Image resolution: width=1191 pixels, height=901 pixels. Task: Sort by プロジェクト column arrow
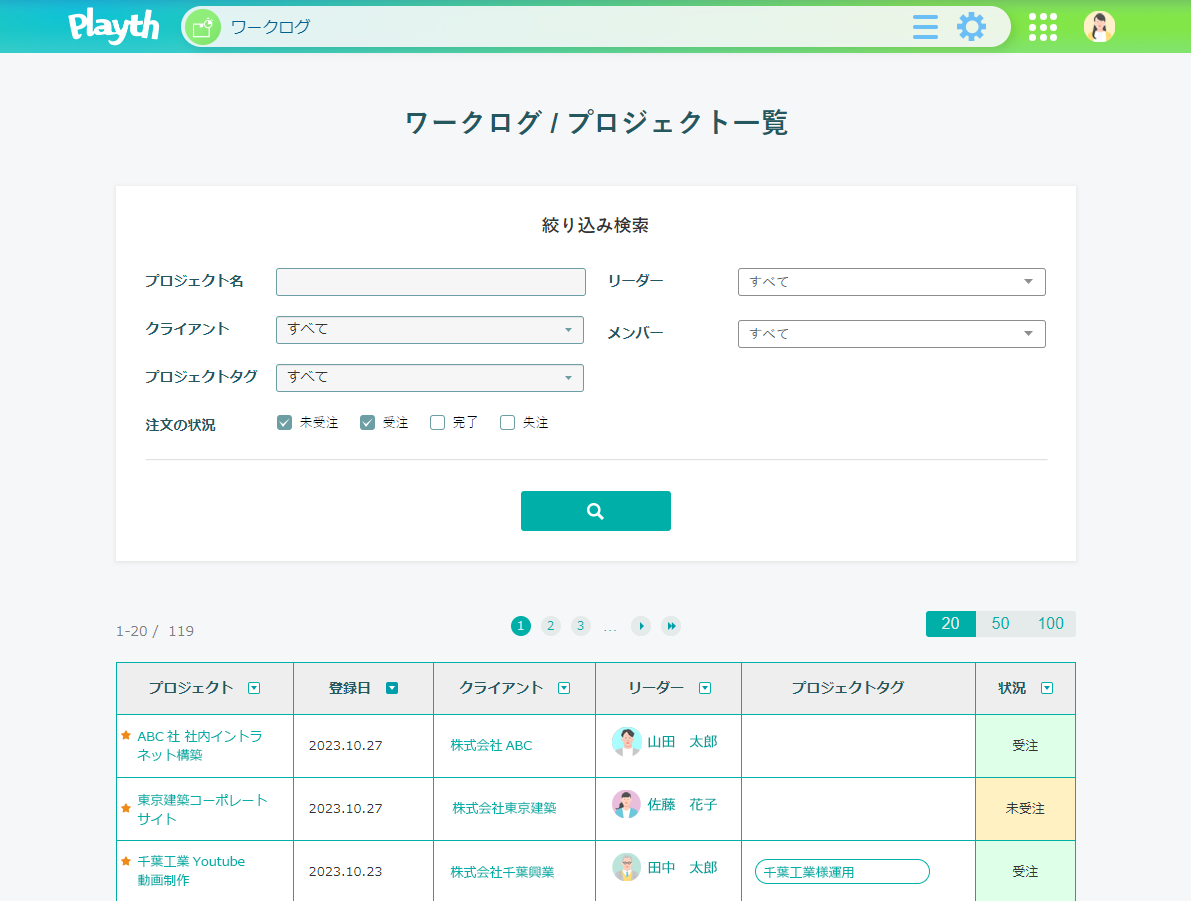tap(254, 688)
